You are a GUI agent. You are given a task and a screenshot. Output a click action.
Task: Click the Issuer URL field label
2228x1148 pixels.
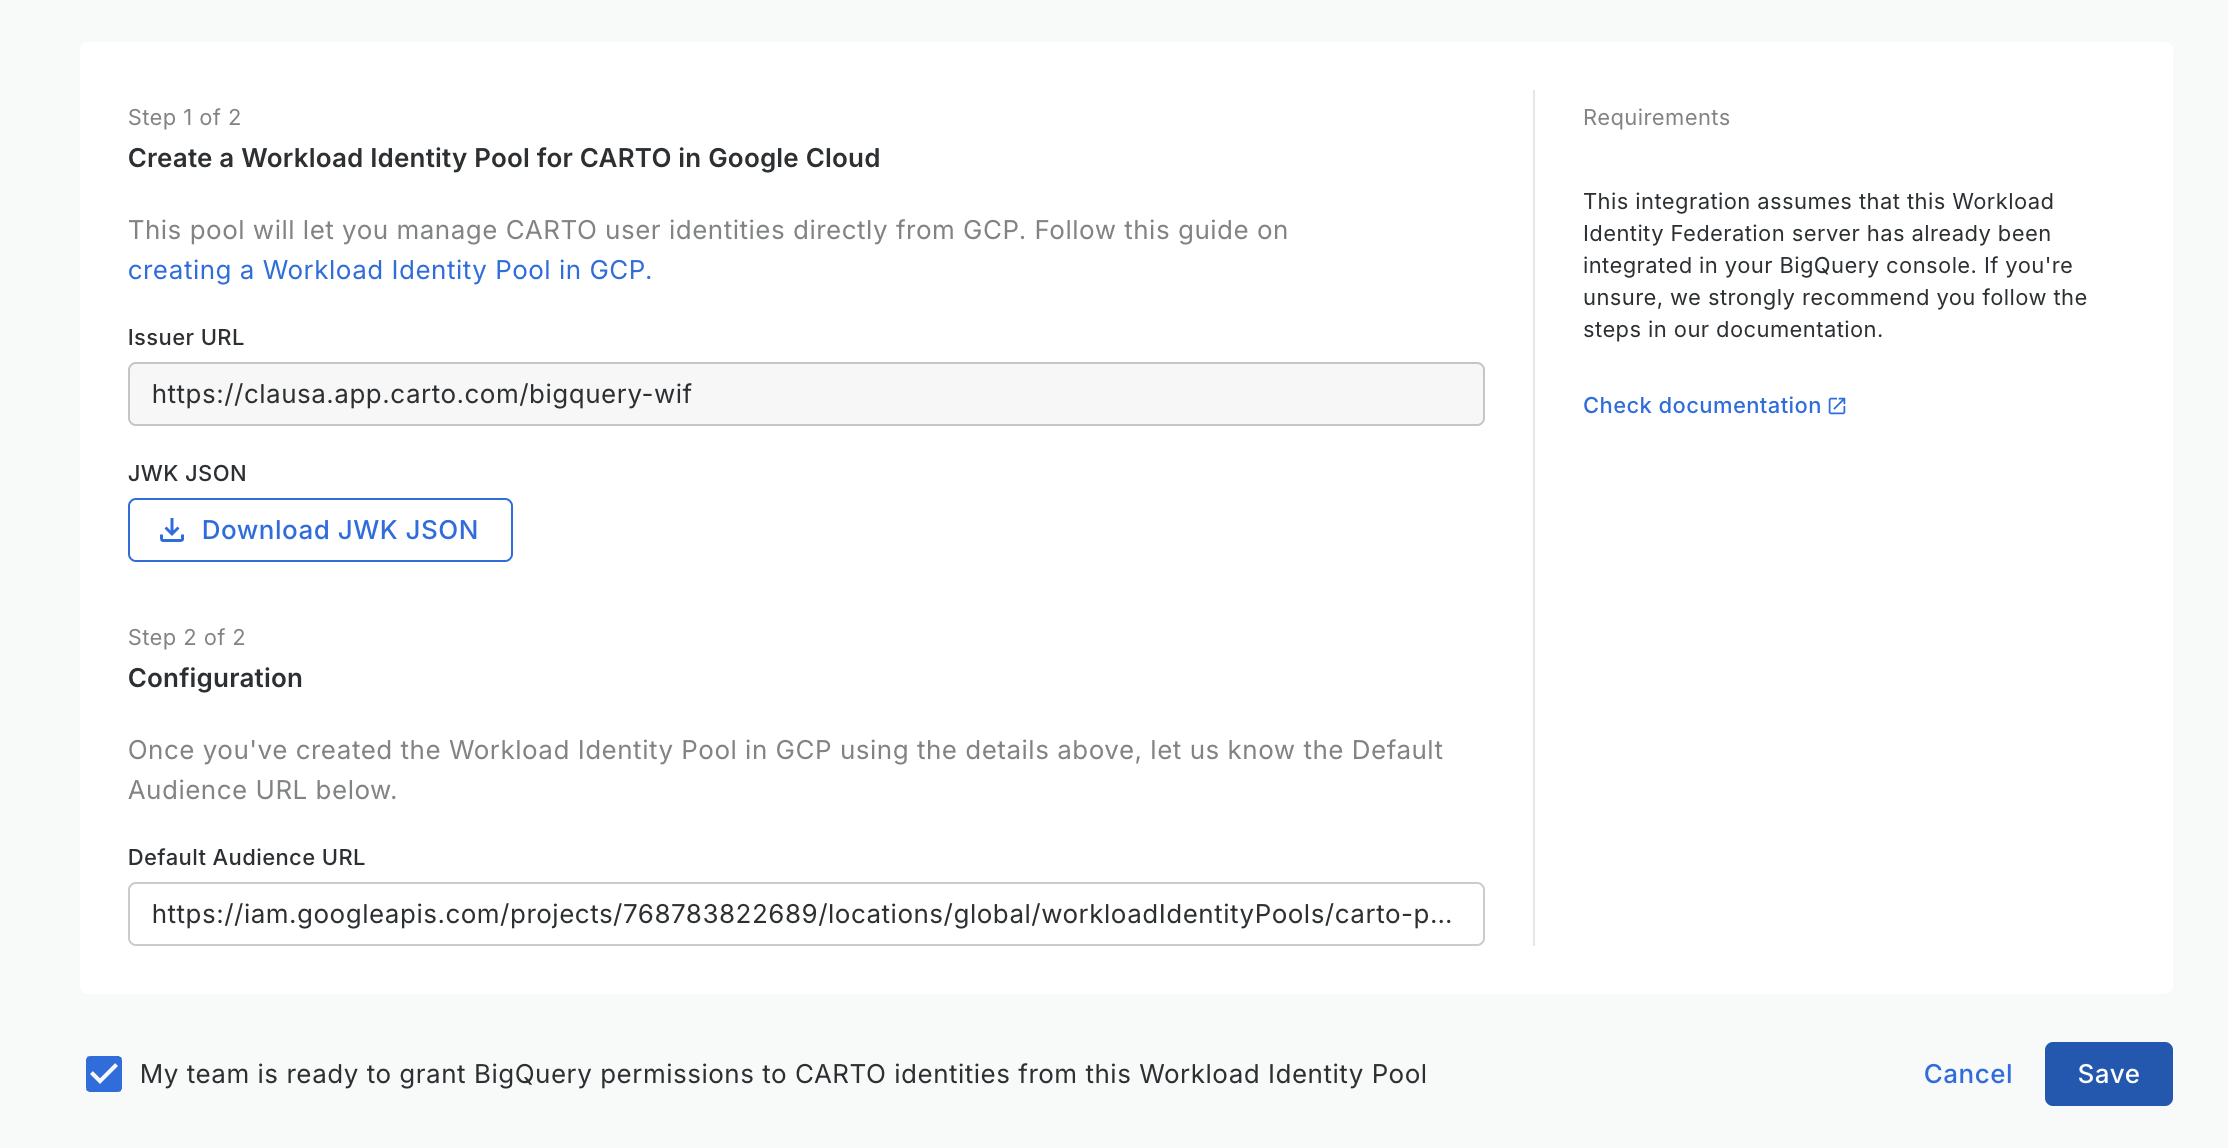tap(186, 338)
